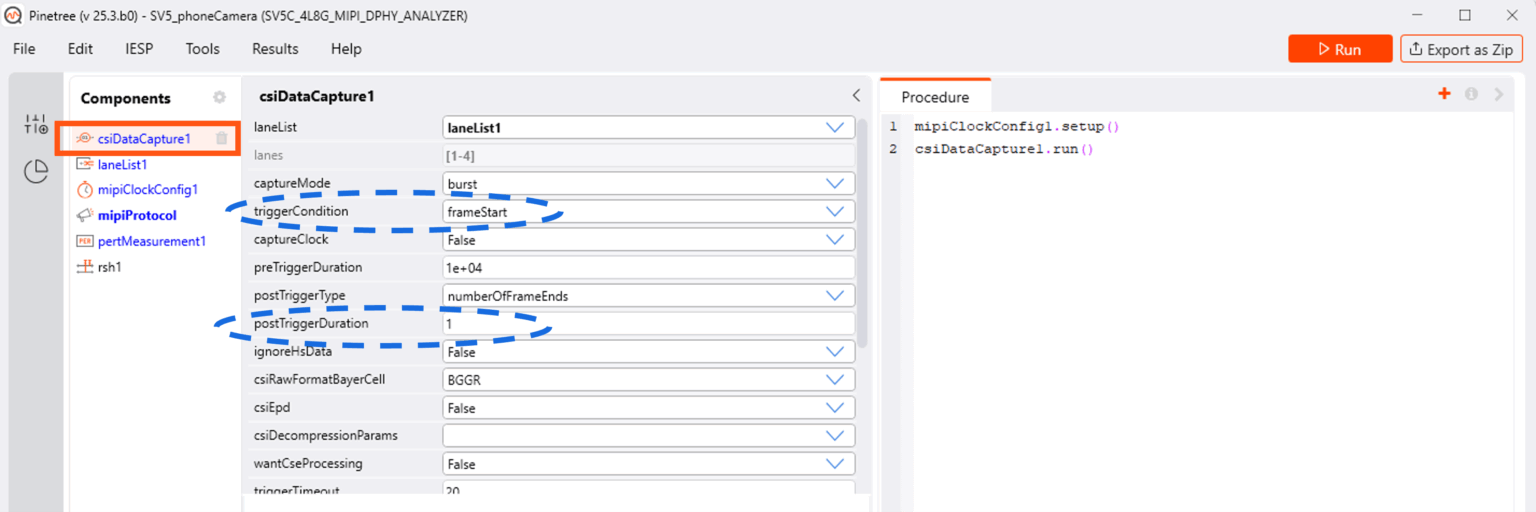
Task: Select mipiProtocol in the Components list
Action: tap(137, 215)
